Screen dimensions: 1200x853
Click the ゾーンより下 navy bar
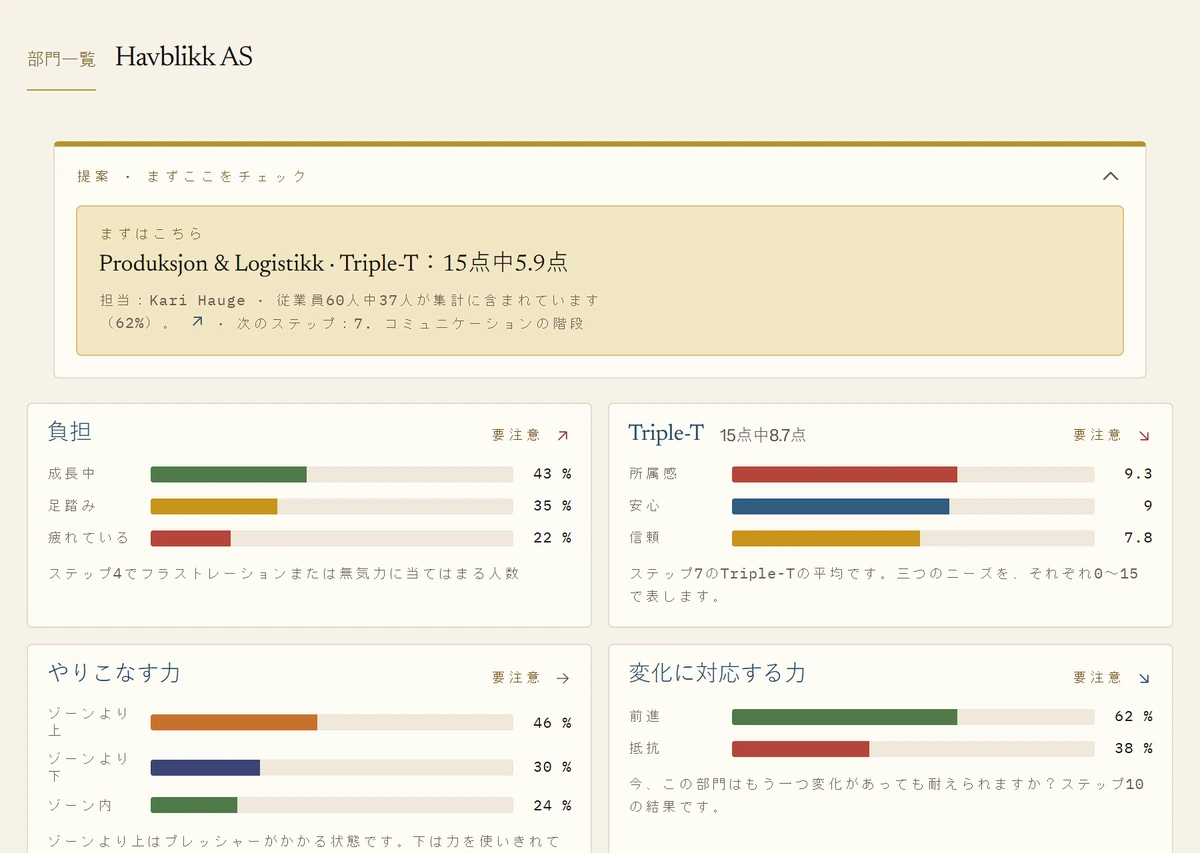(206, 767)
